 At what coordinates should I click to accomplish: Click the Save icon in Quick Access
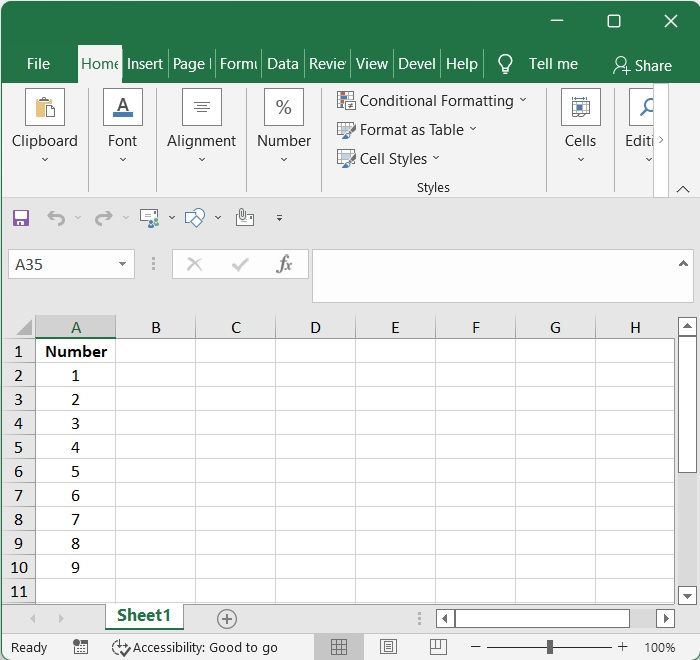tap(21, 217)
